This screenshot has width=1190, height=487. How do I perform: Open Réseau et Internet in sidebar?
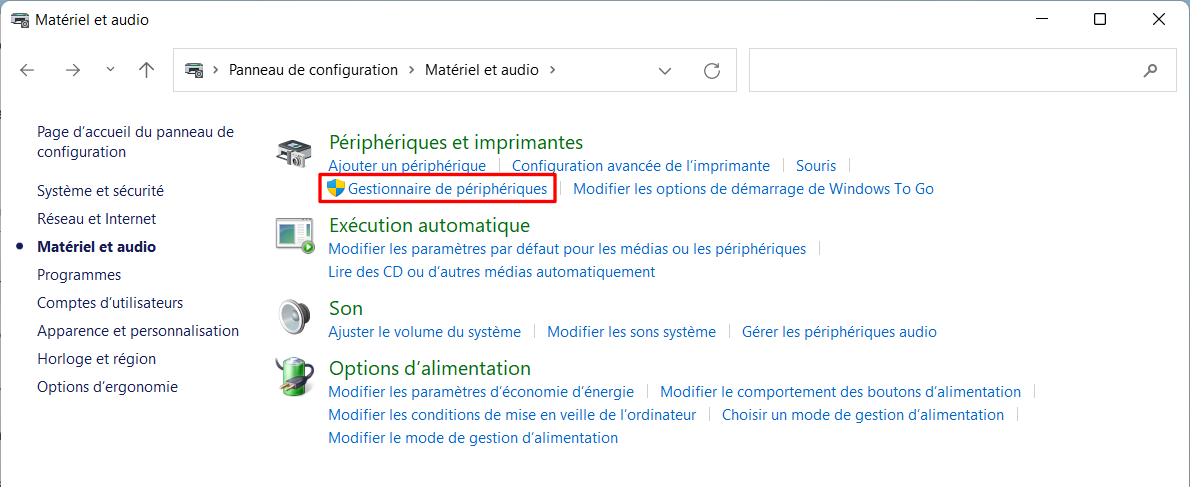pyautogui.click(x=96, y=218)
